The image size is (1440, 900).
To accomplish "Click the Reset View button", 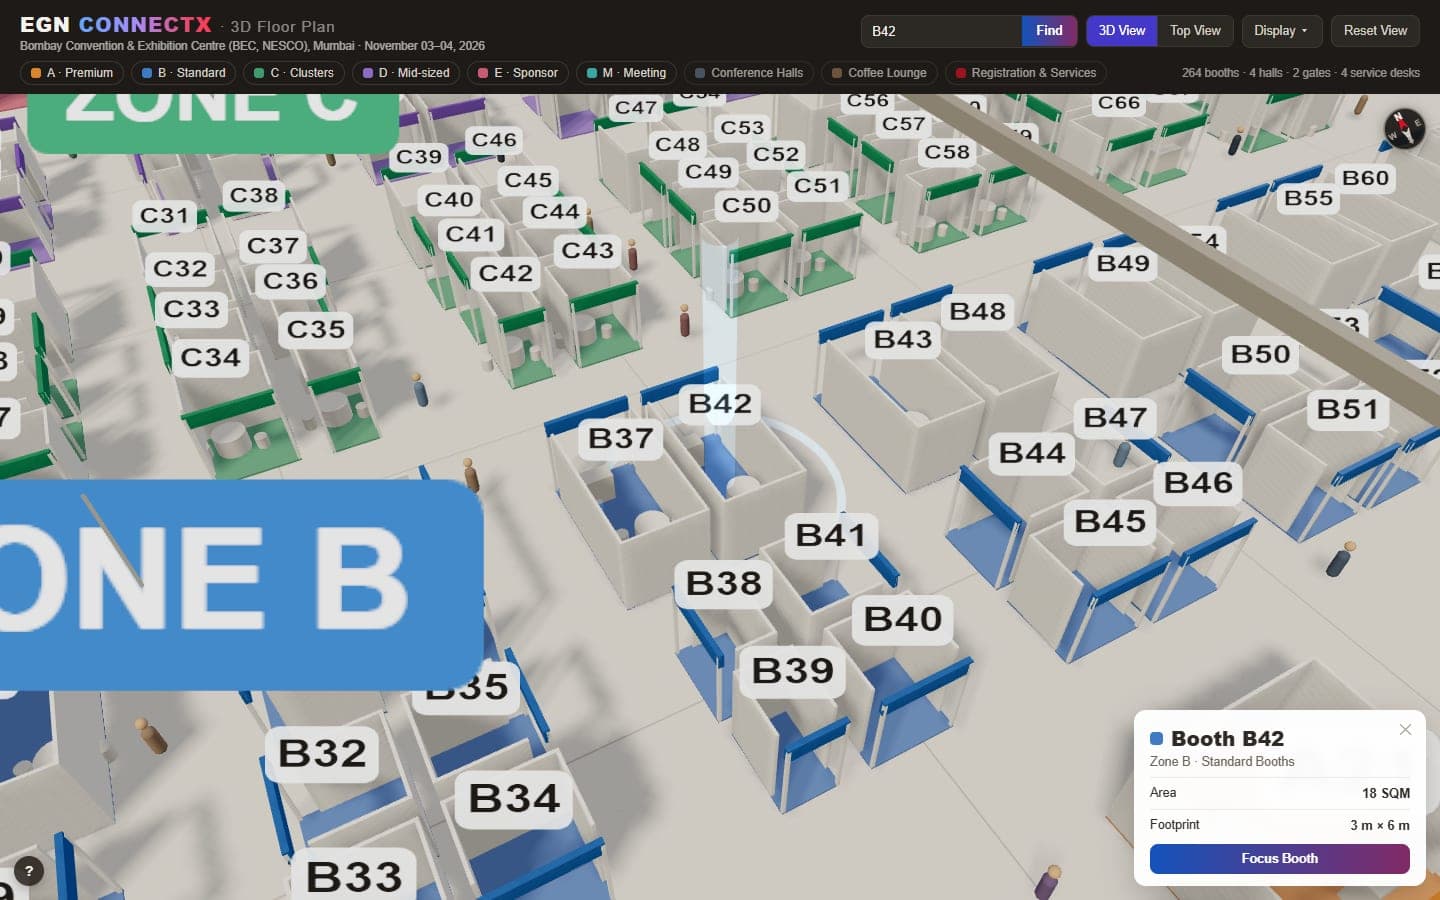I will [x=1375, y=31].
